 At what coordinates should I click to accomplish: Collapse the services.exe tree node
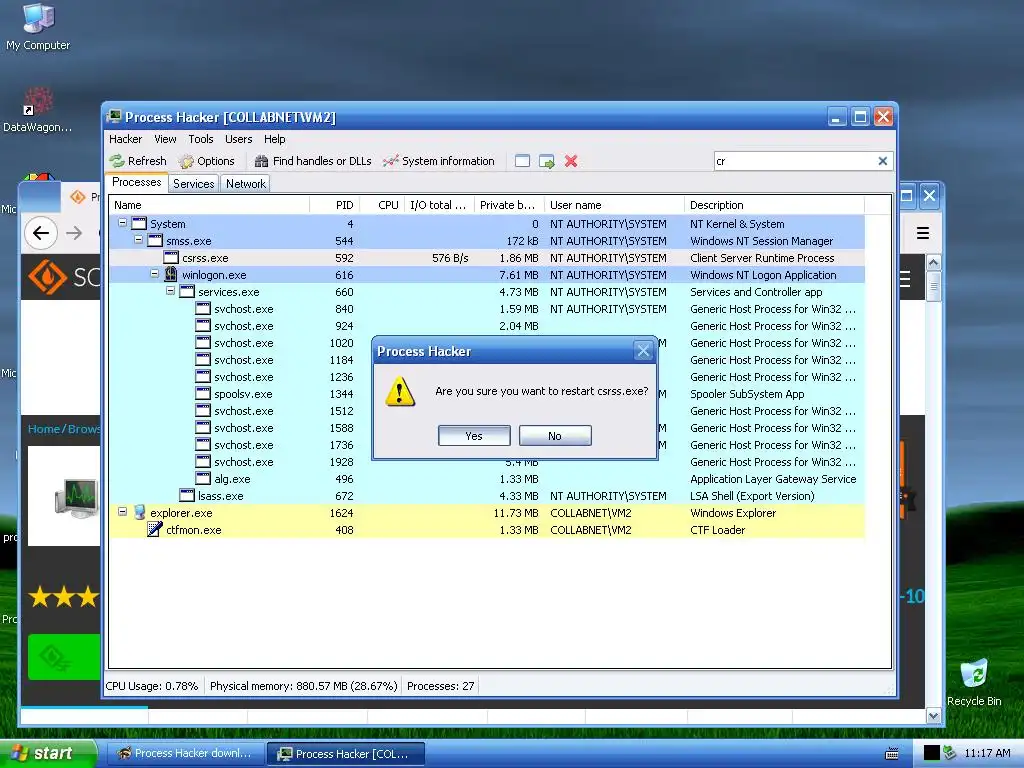tap(170, 291)
